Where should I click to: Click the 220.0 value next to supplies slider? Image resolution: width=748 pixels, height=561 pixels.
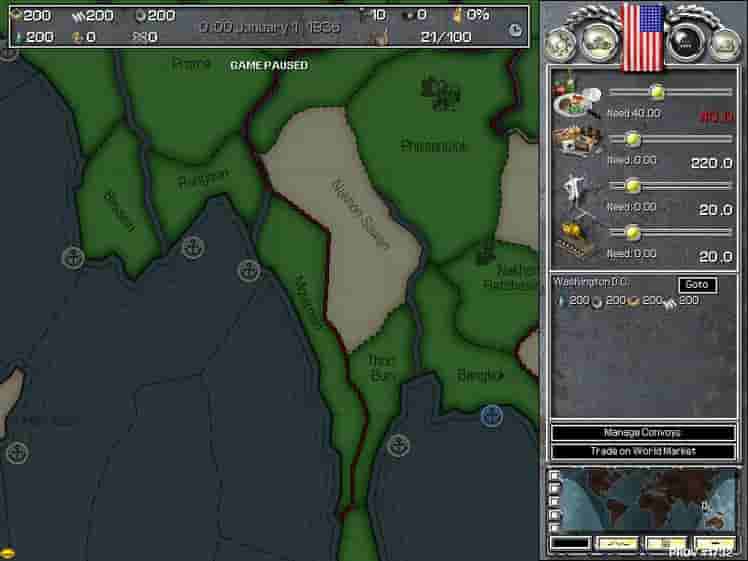pos(712,163)
